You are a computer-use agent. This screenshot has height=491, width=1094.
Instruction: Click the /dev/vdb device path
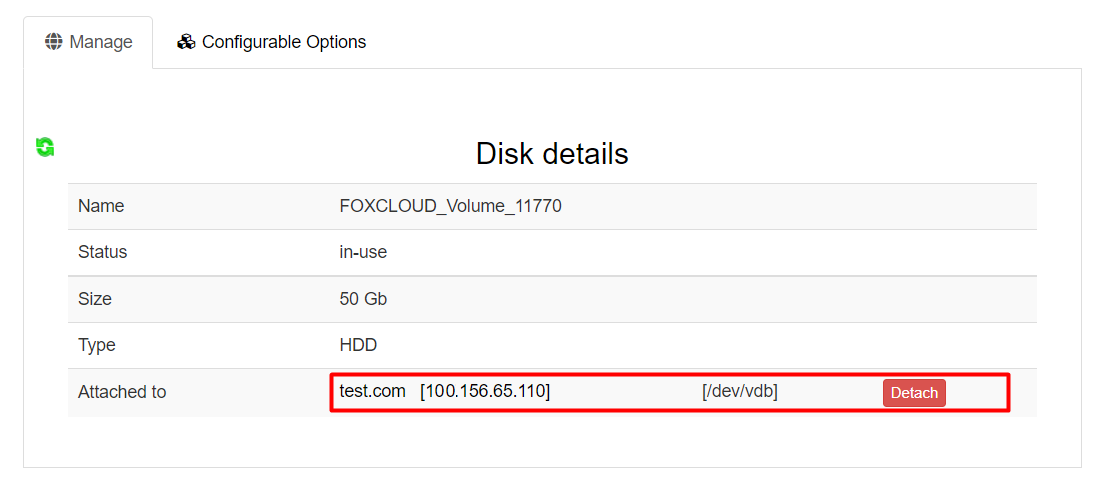tap(740, 392)
